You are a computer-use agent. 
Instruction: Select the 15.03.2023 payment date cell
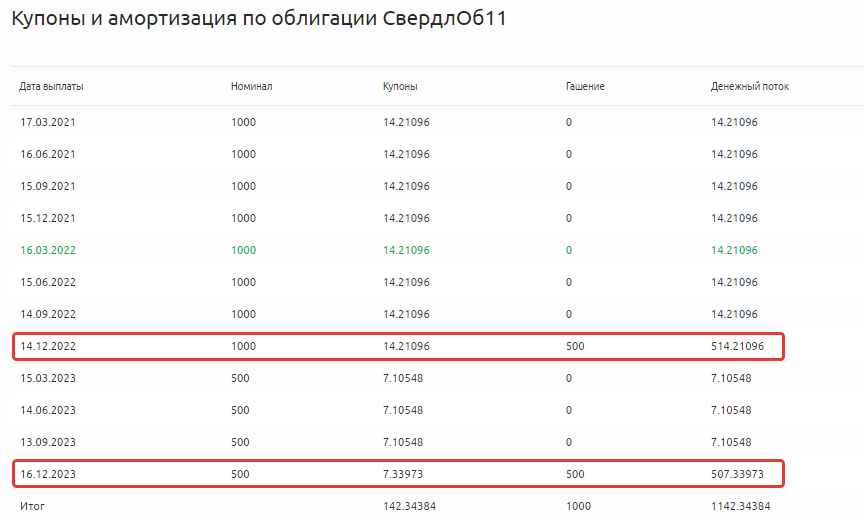[x=48, y=378]
